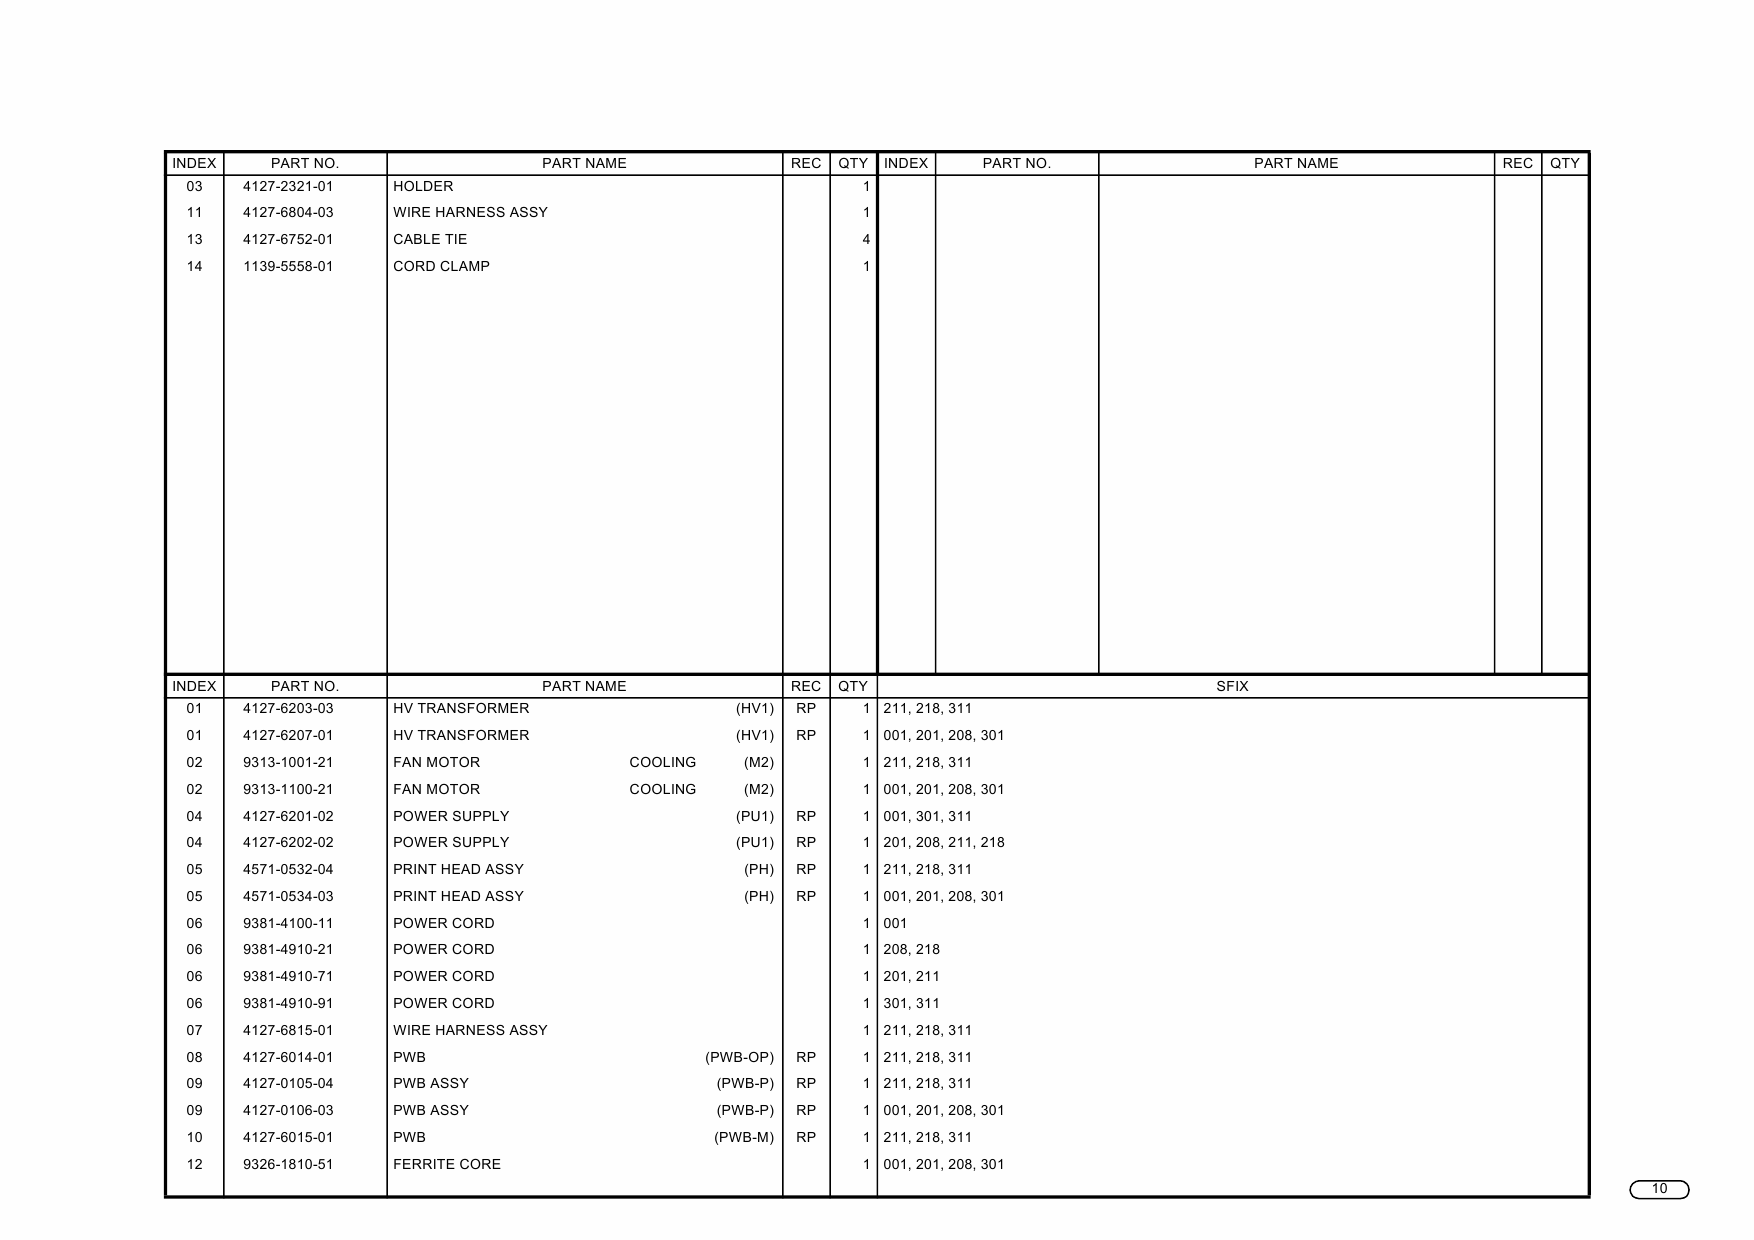The image size is (1754, 1240).
Task: Select the HOLDER part name
Action: (423, 186)
